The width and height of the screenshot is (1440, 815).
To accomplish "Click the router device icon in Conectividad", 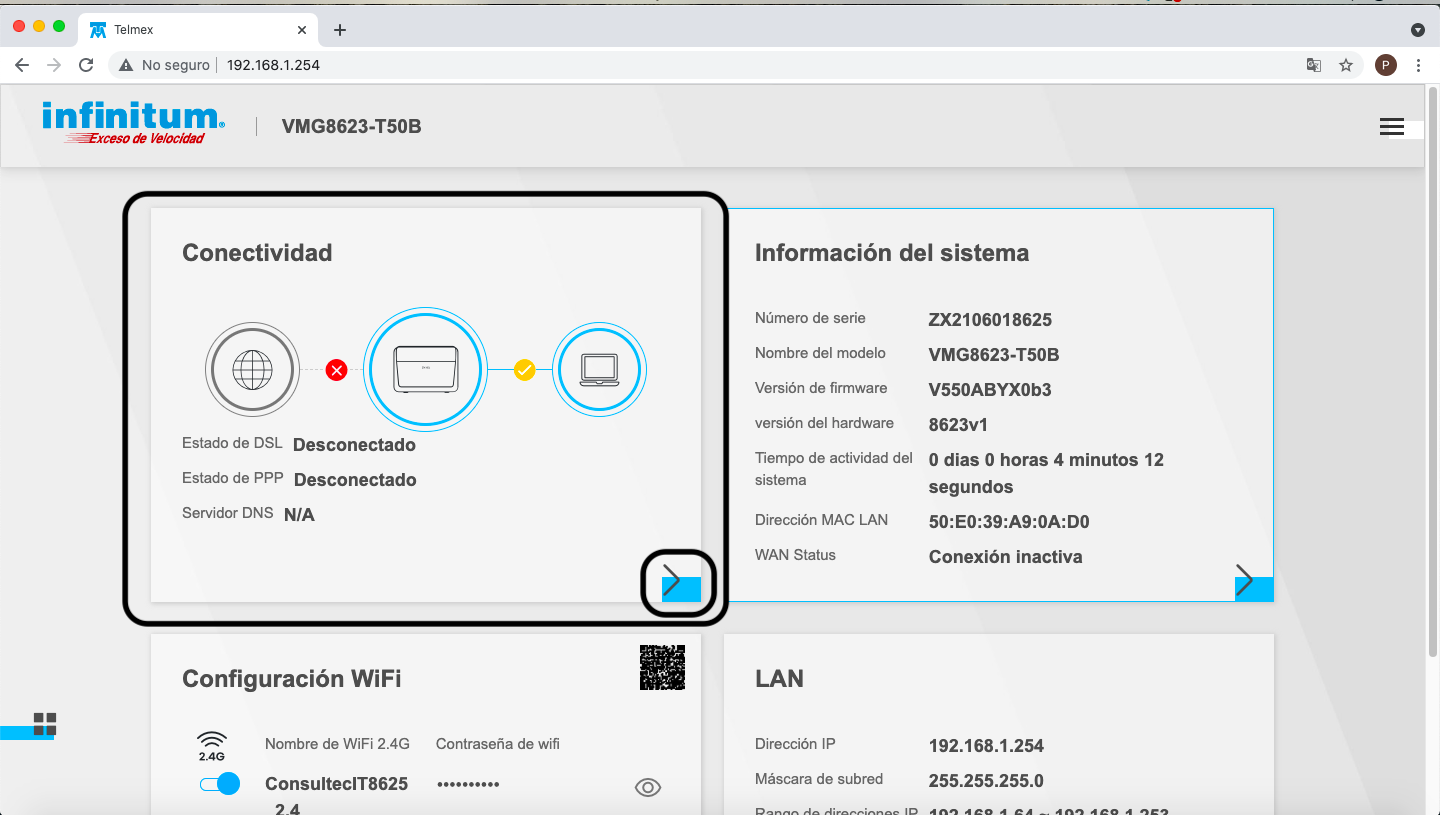I will [x=425, y=369].
